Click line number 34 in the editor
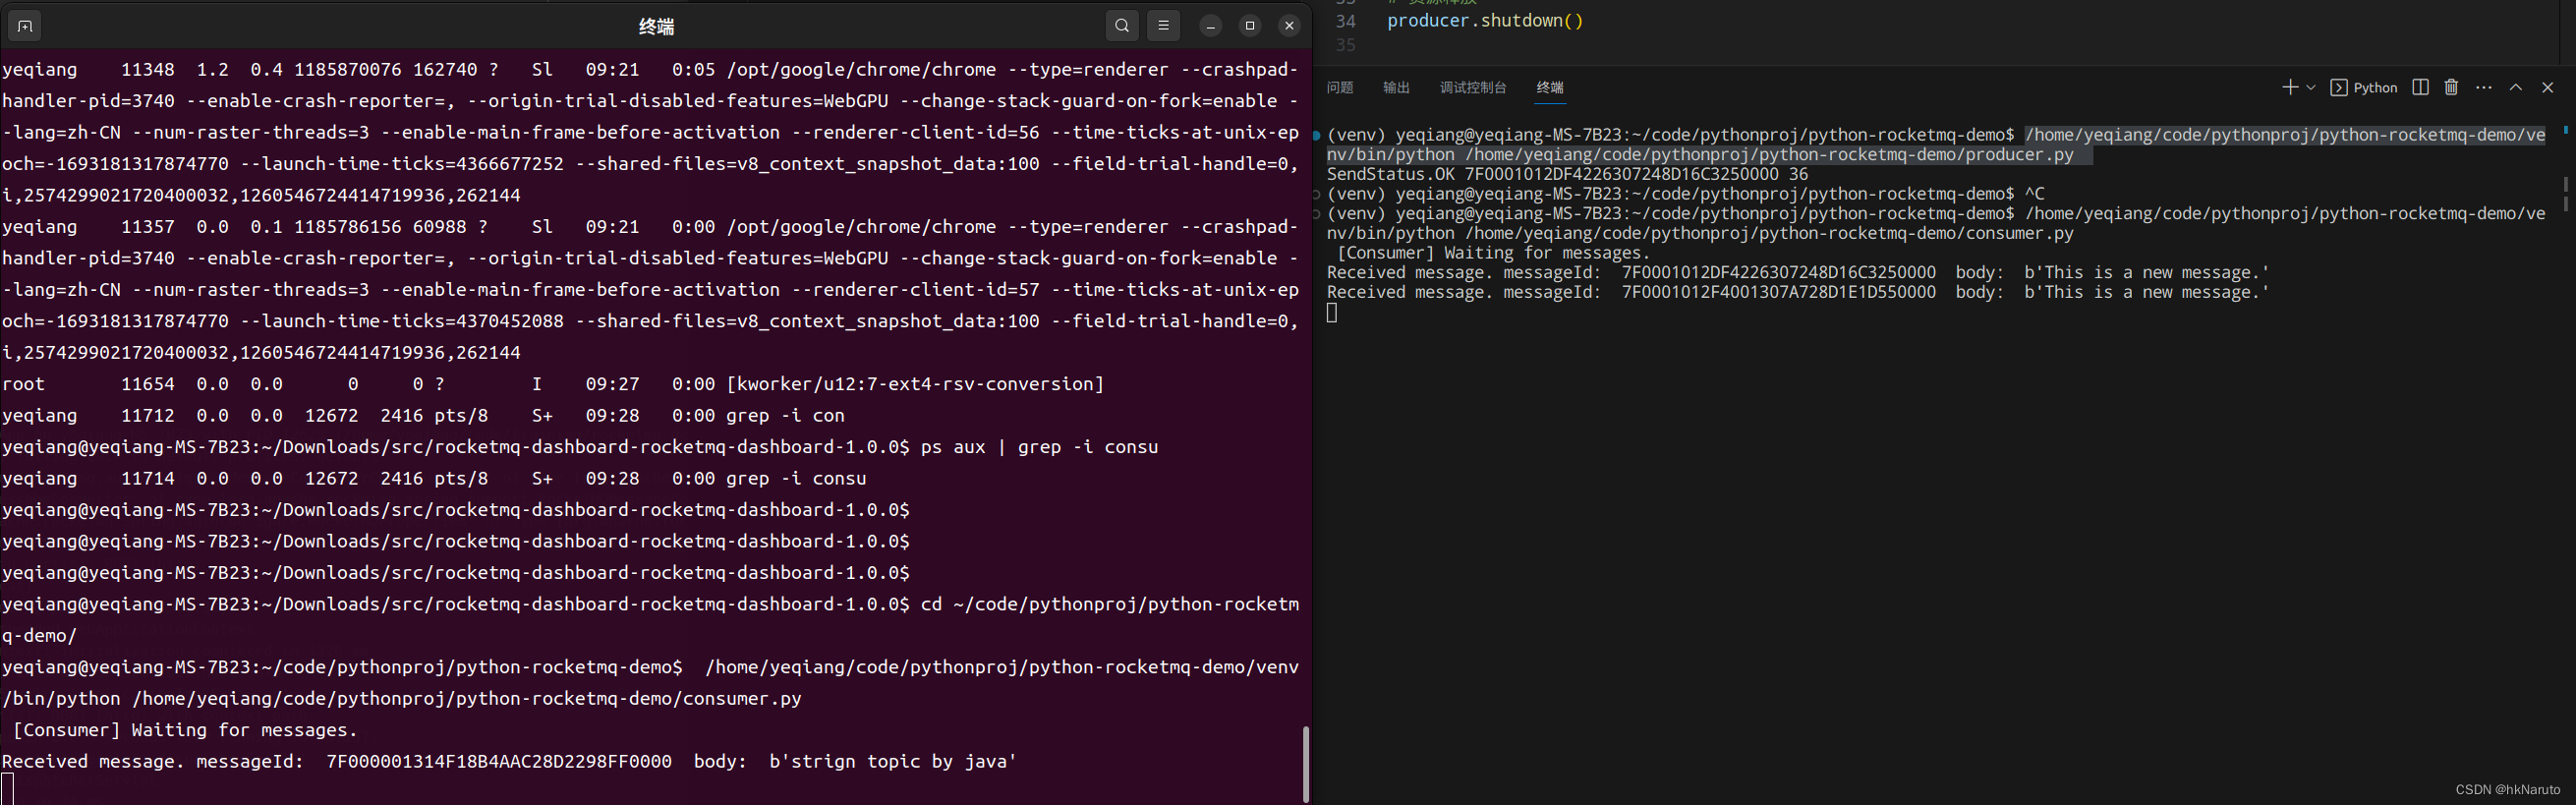This screenshot has height=805, width=2576. 1345,21
